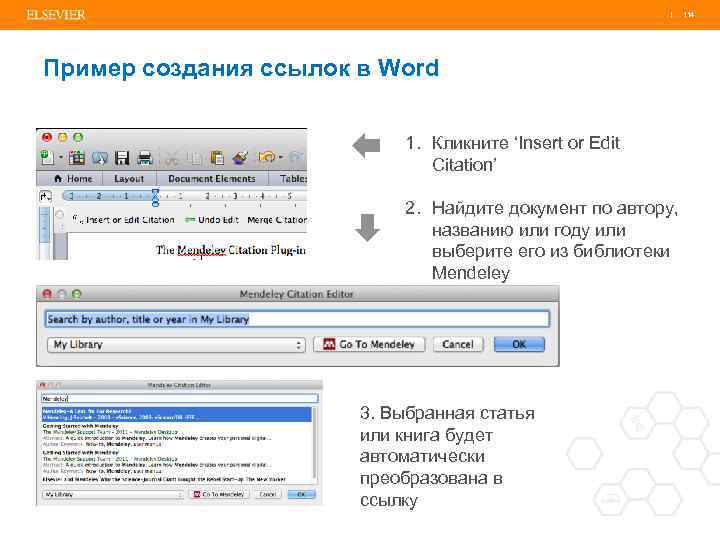Click the Cut scissors icon in Word toolbar

click(172, 158)
